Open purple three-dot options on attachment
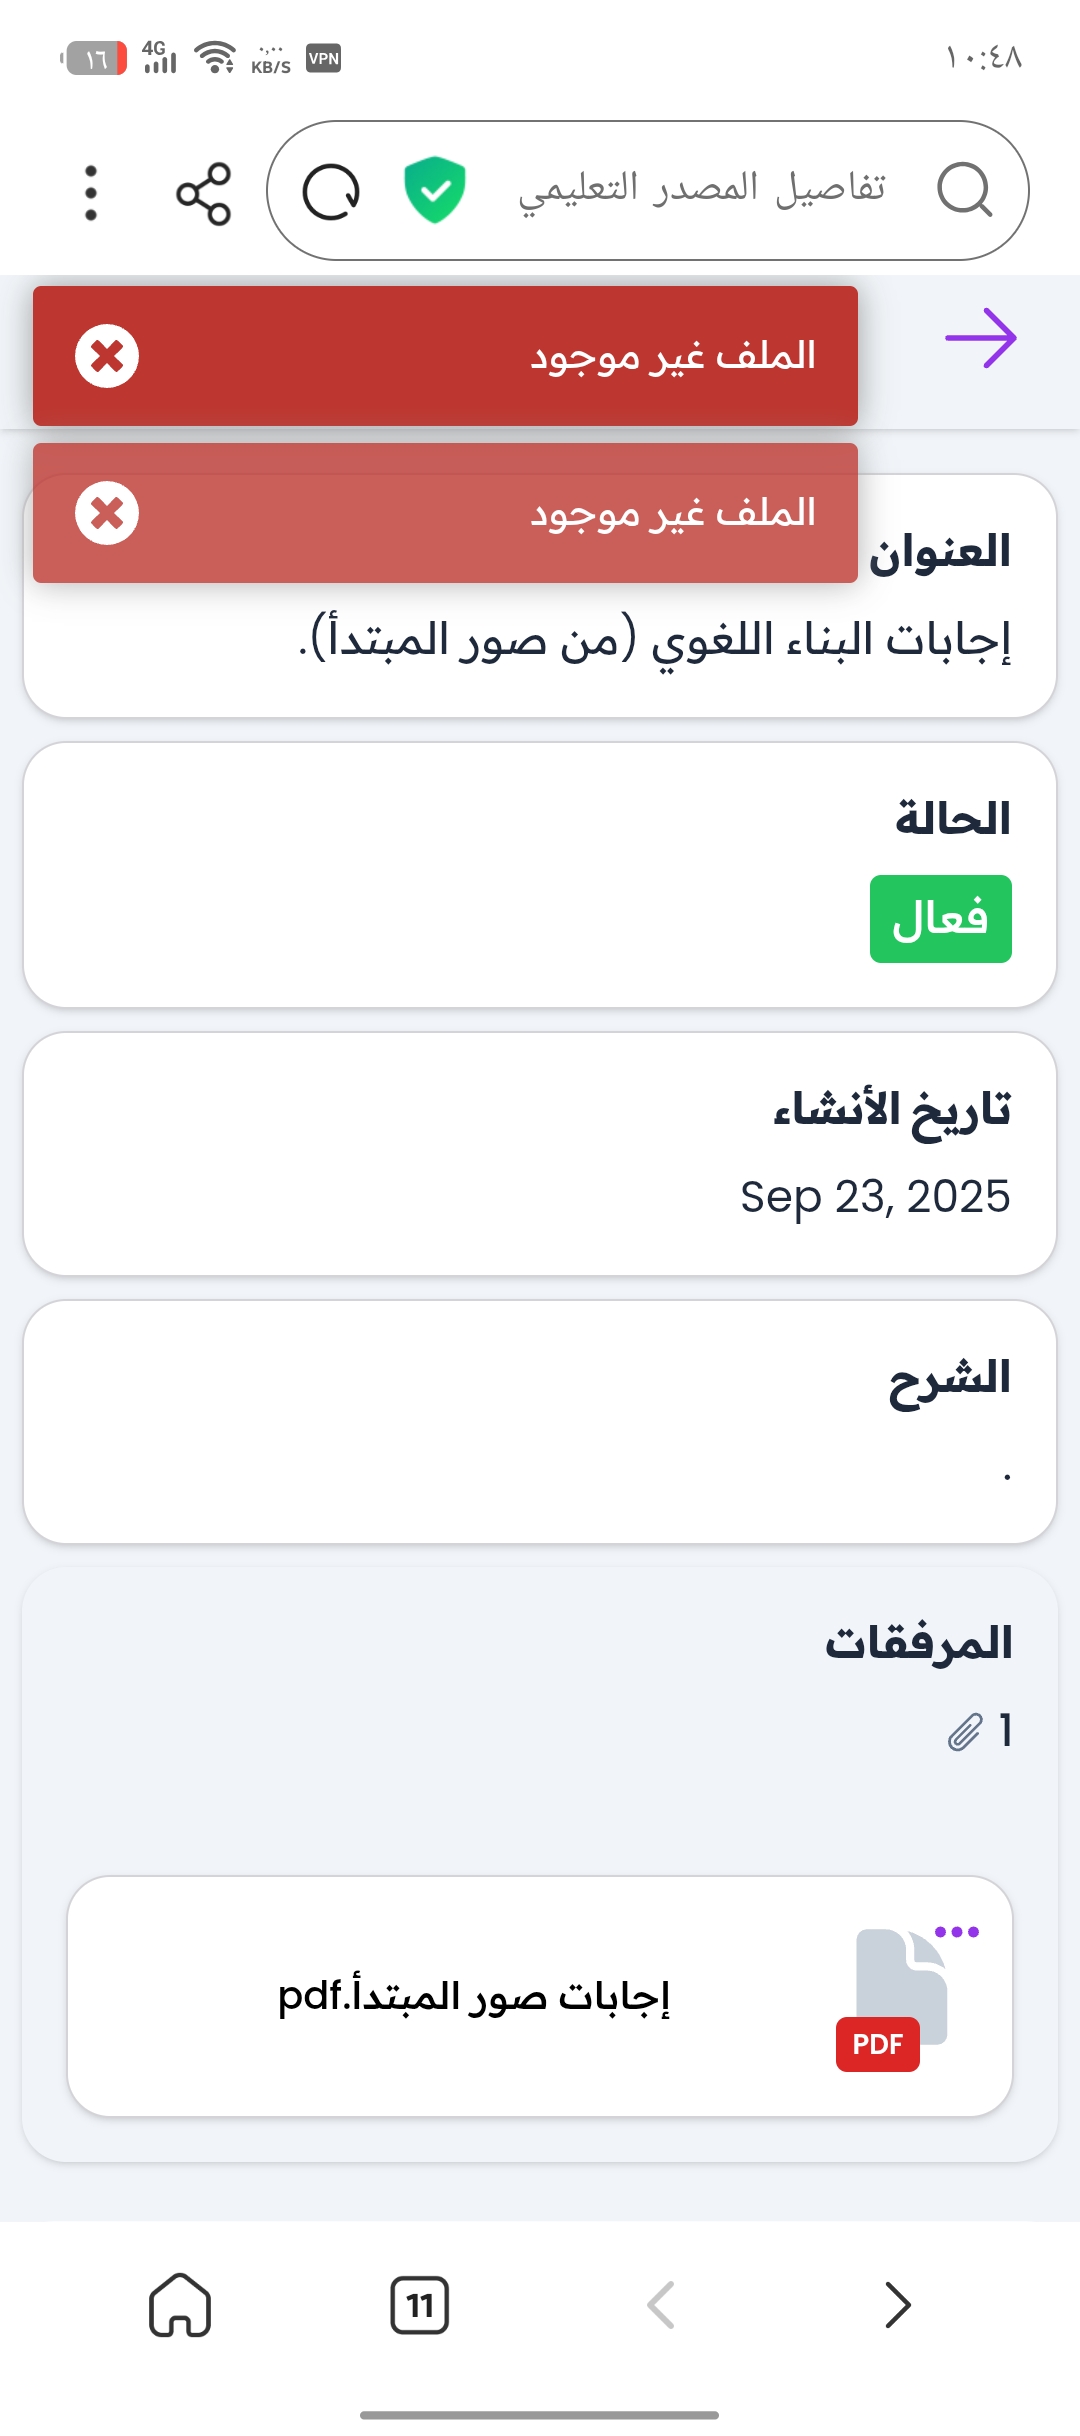Viewport: 1080px width, 2436px height. click(957, 1932)
